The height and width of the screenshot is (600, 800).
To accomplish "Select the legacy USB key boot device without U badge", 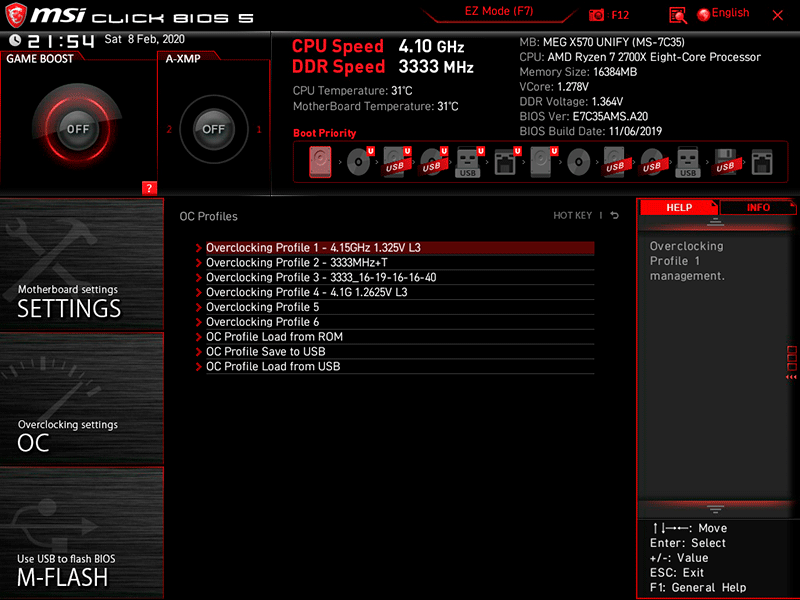I will 688,162.
